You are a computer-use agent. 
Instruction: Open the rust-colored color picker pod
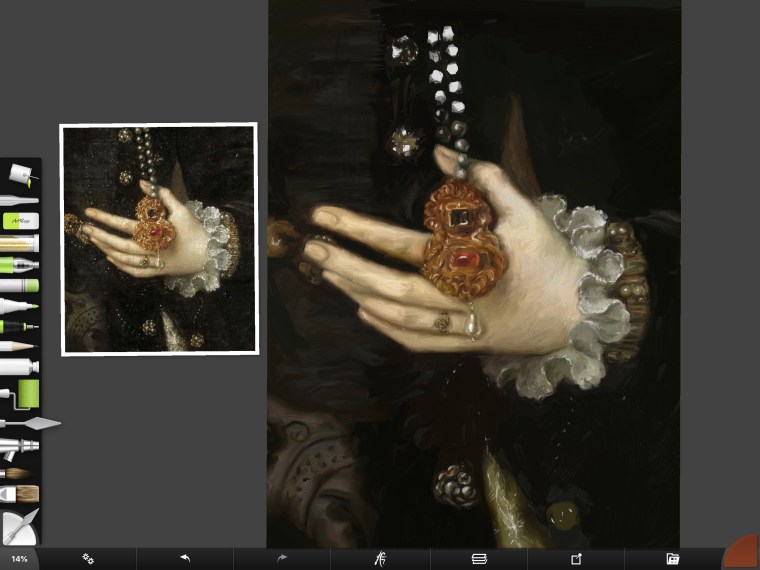click(743, 553)
